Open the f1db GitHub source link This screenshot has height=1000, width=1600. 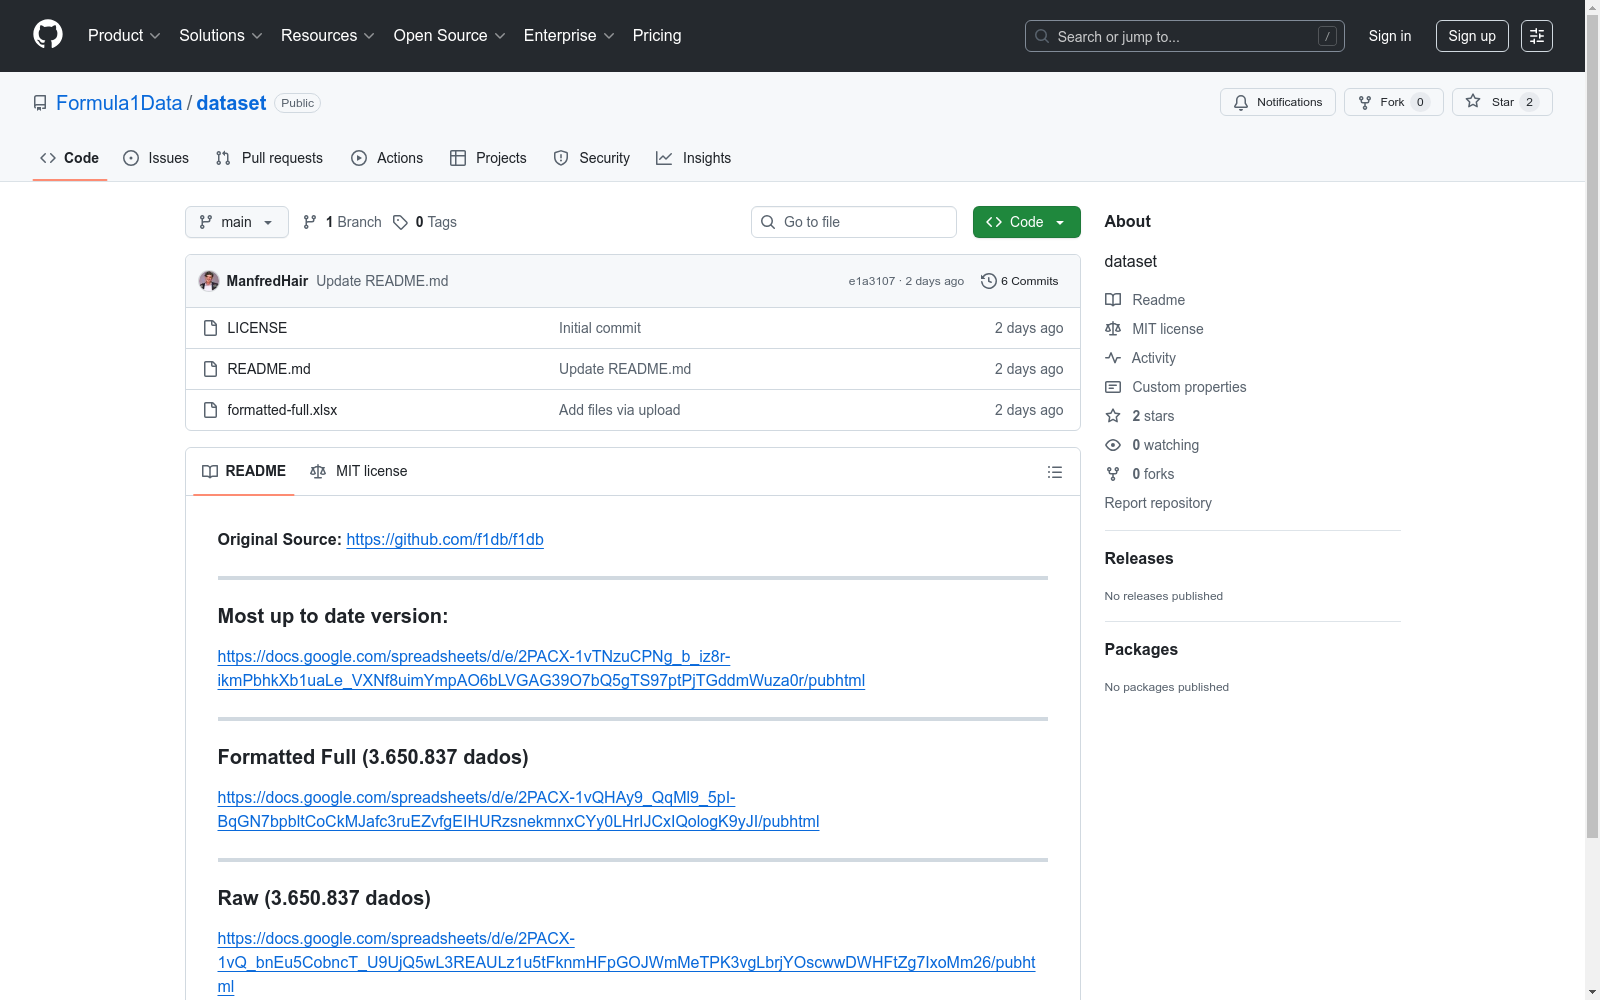445,539
